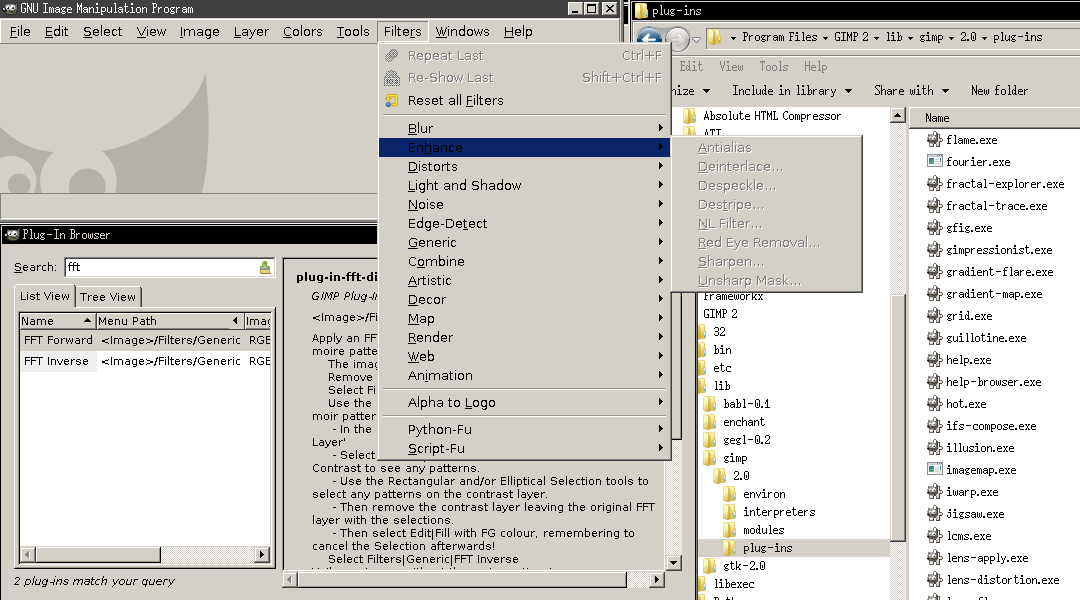Click the Reset all Filters icon
The height and width of the screenshot is (600, 1080).
pos(392,101)
